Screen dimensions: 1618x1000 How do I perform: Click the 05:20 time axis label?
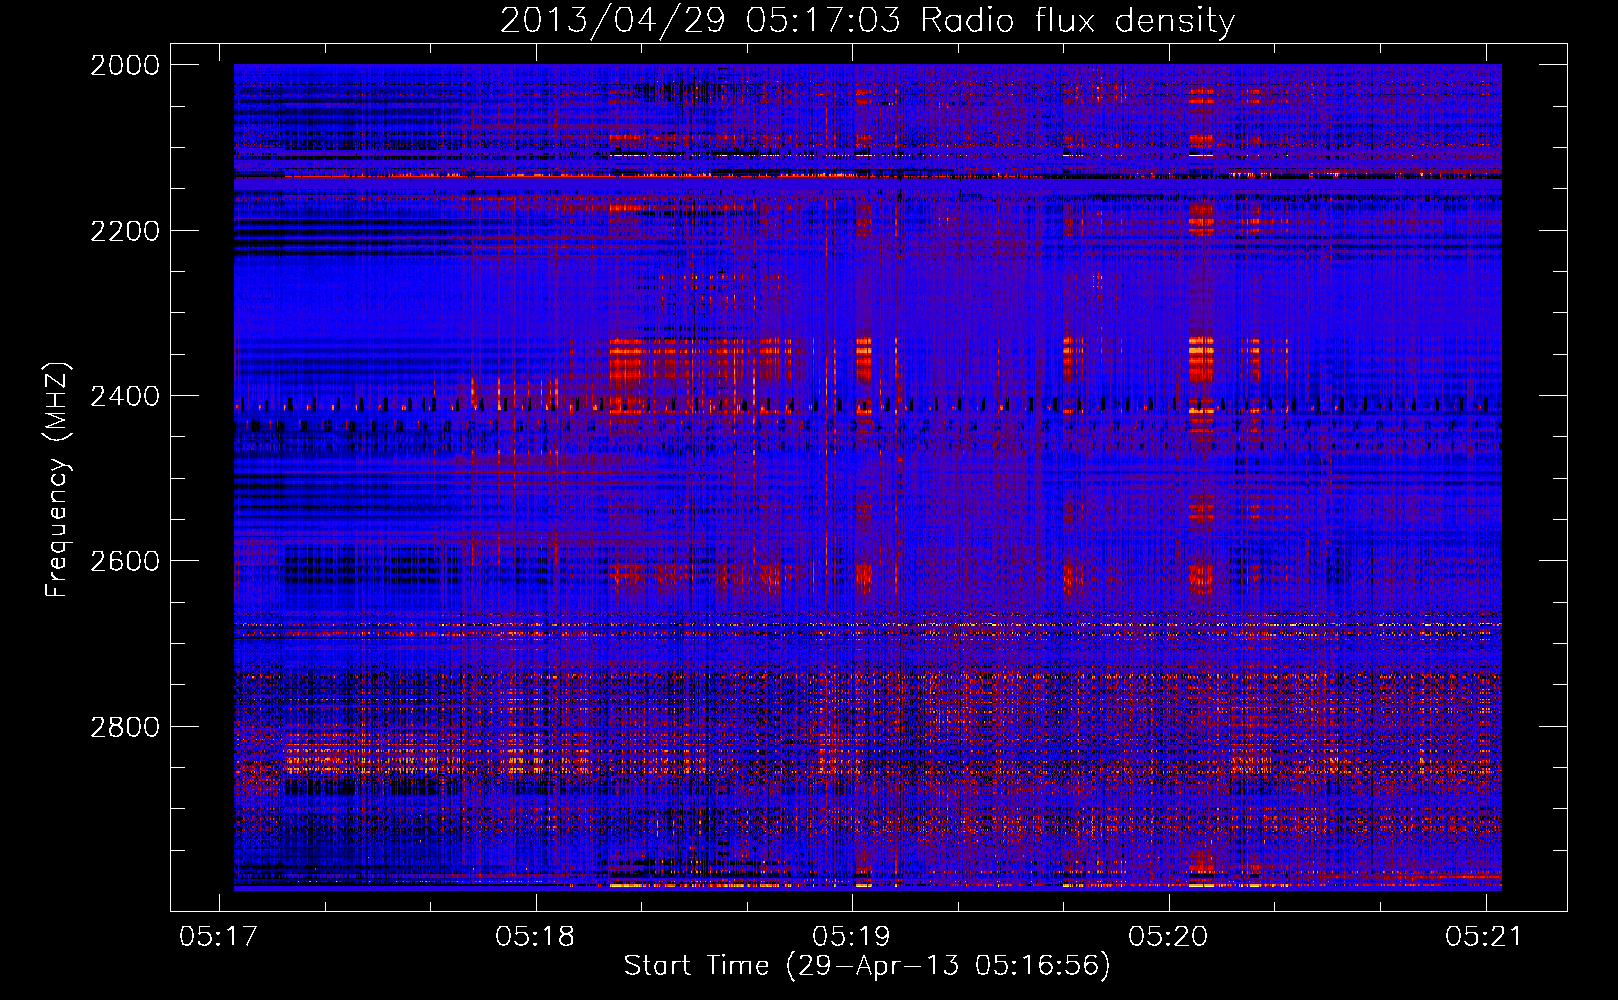1168,936
